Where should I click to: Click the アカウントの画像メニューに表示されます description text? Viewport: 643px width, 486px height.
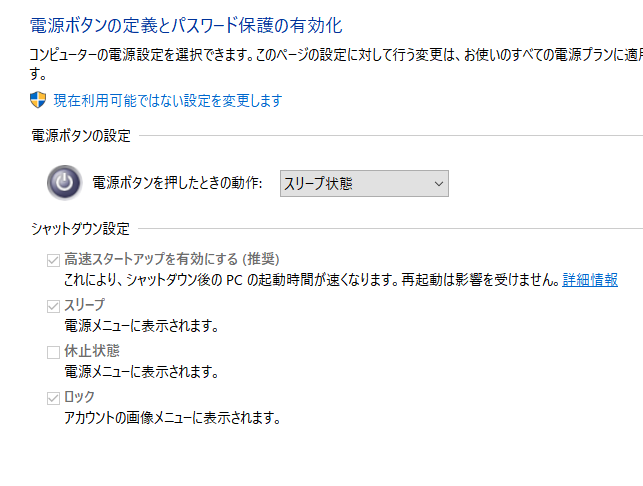172,418
